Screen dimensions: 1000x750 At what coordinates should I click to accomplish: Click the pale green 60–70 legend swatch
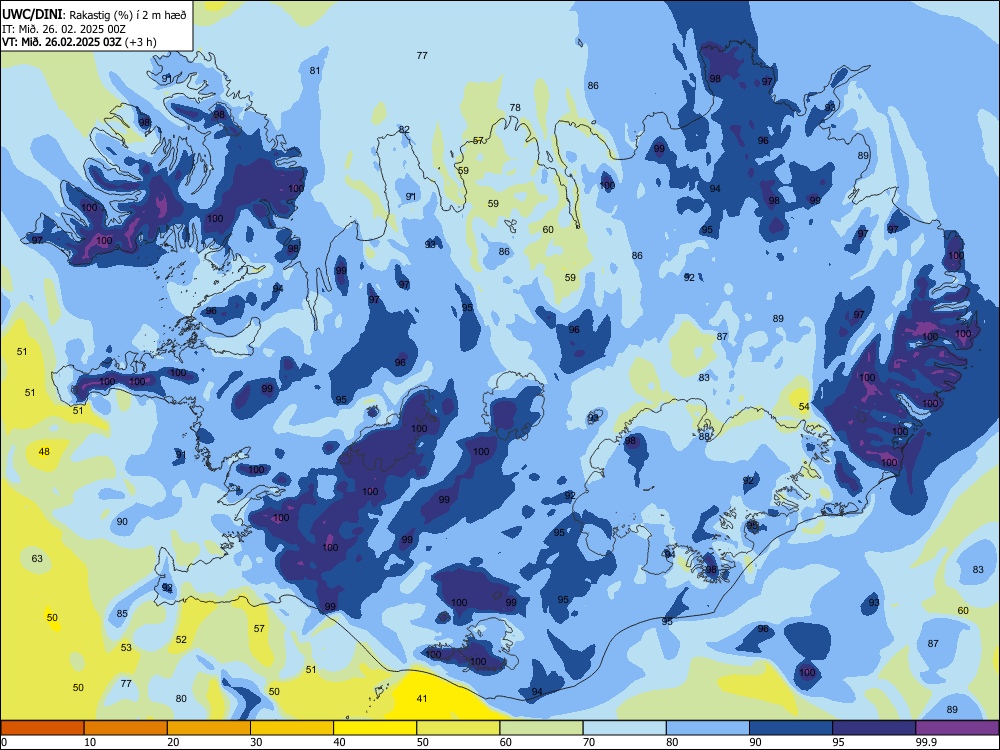coord(541,728)
